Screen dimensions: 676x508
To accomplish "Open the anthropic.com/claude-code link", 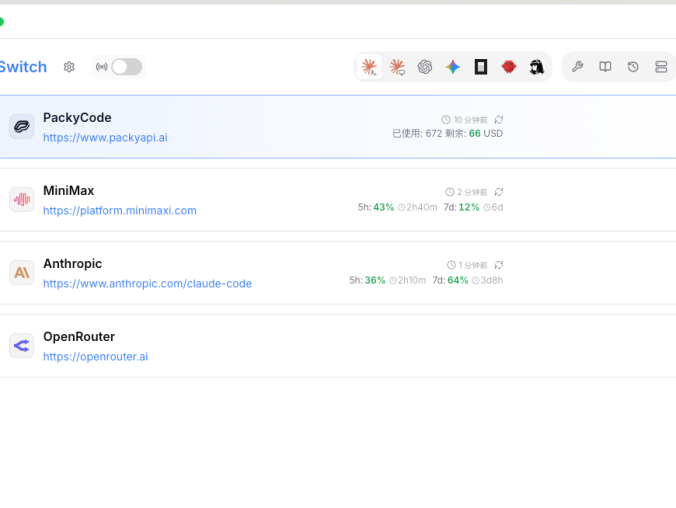I will point(147,283).
